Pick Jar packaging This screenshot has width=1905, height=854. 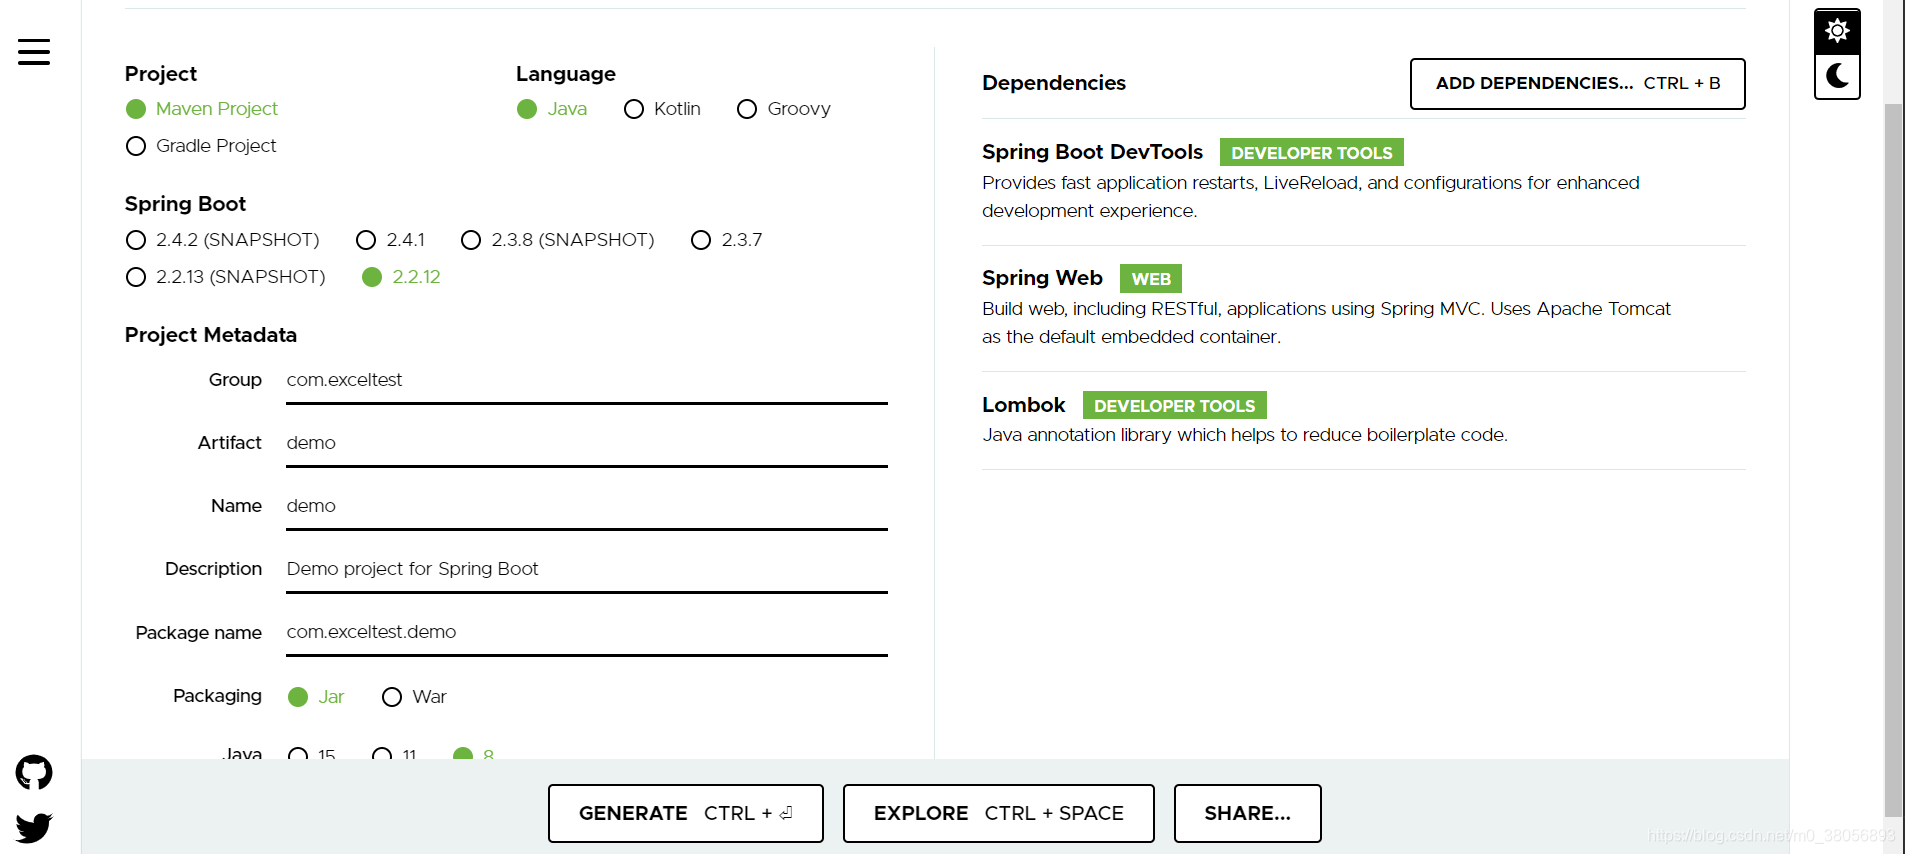[316, 697]
